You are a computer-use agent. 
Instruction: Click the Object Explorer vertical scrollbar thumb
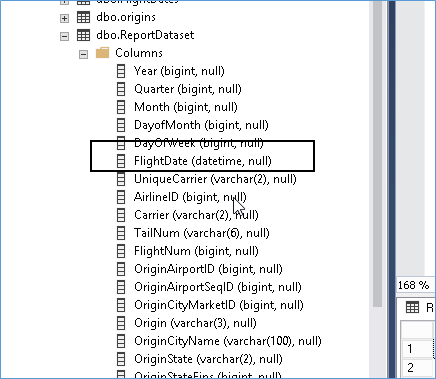pos(377,153)
